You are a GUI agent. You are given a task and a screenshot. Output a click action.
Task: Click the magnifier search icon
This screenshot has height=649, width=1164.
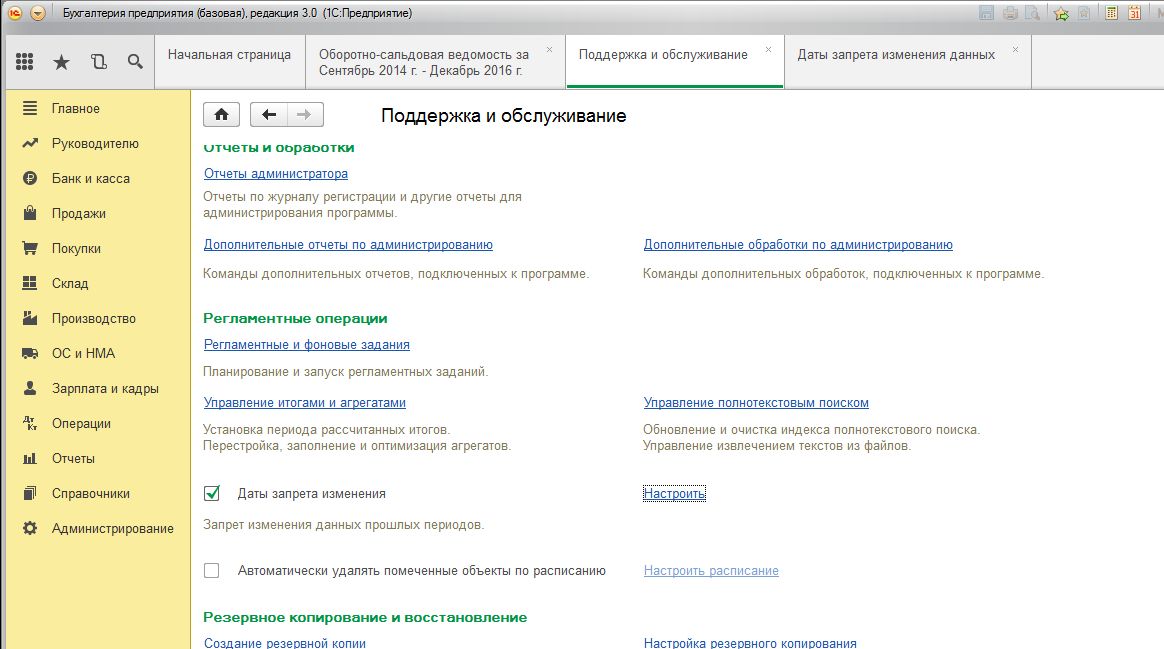(135, 62)
